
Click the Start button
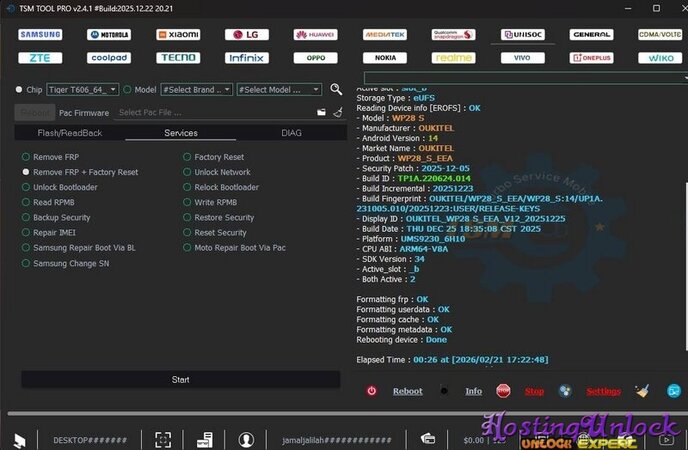[180, 380]
